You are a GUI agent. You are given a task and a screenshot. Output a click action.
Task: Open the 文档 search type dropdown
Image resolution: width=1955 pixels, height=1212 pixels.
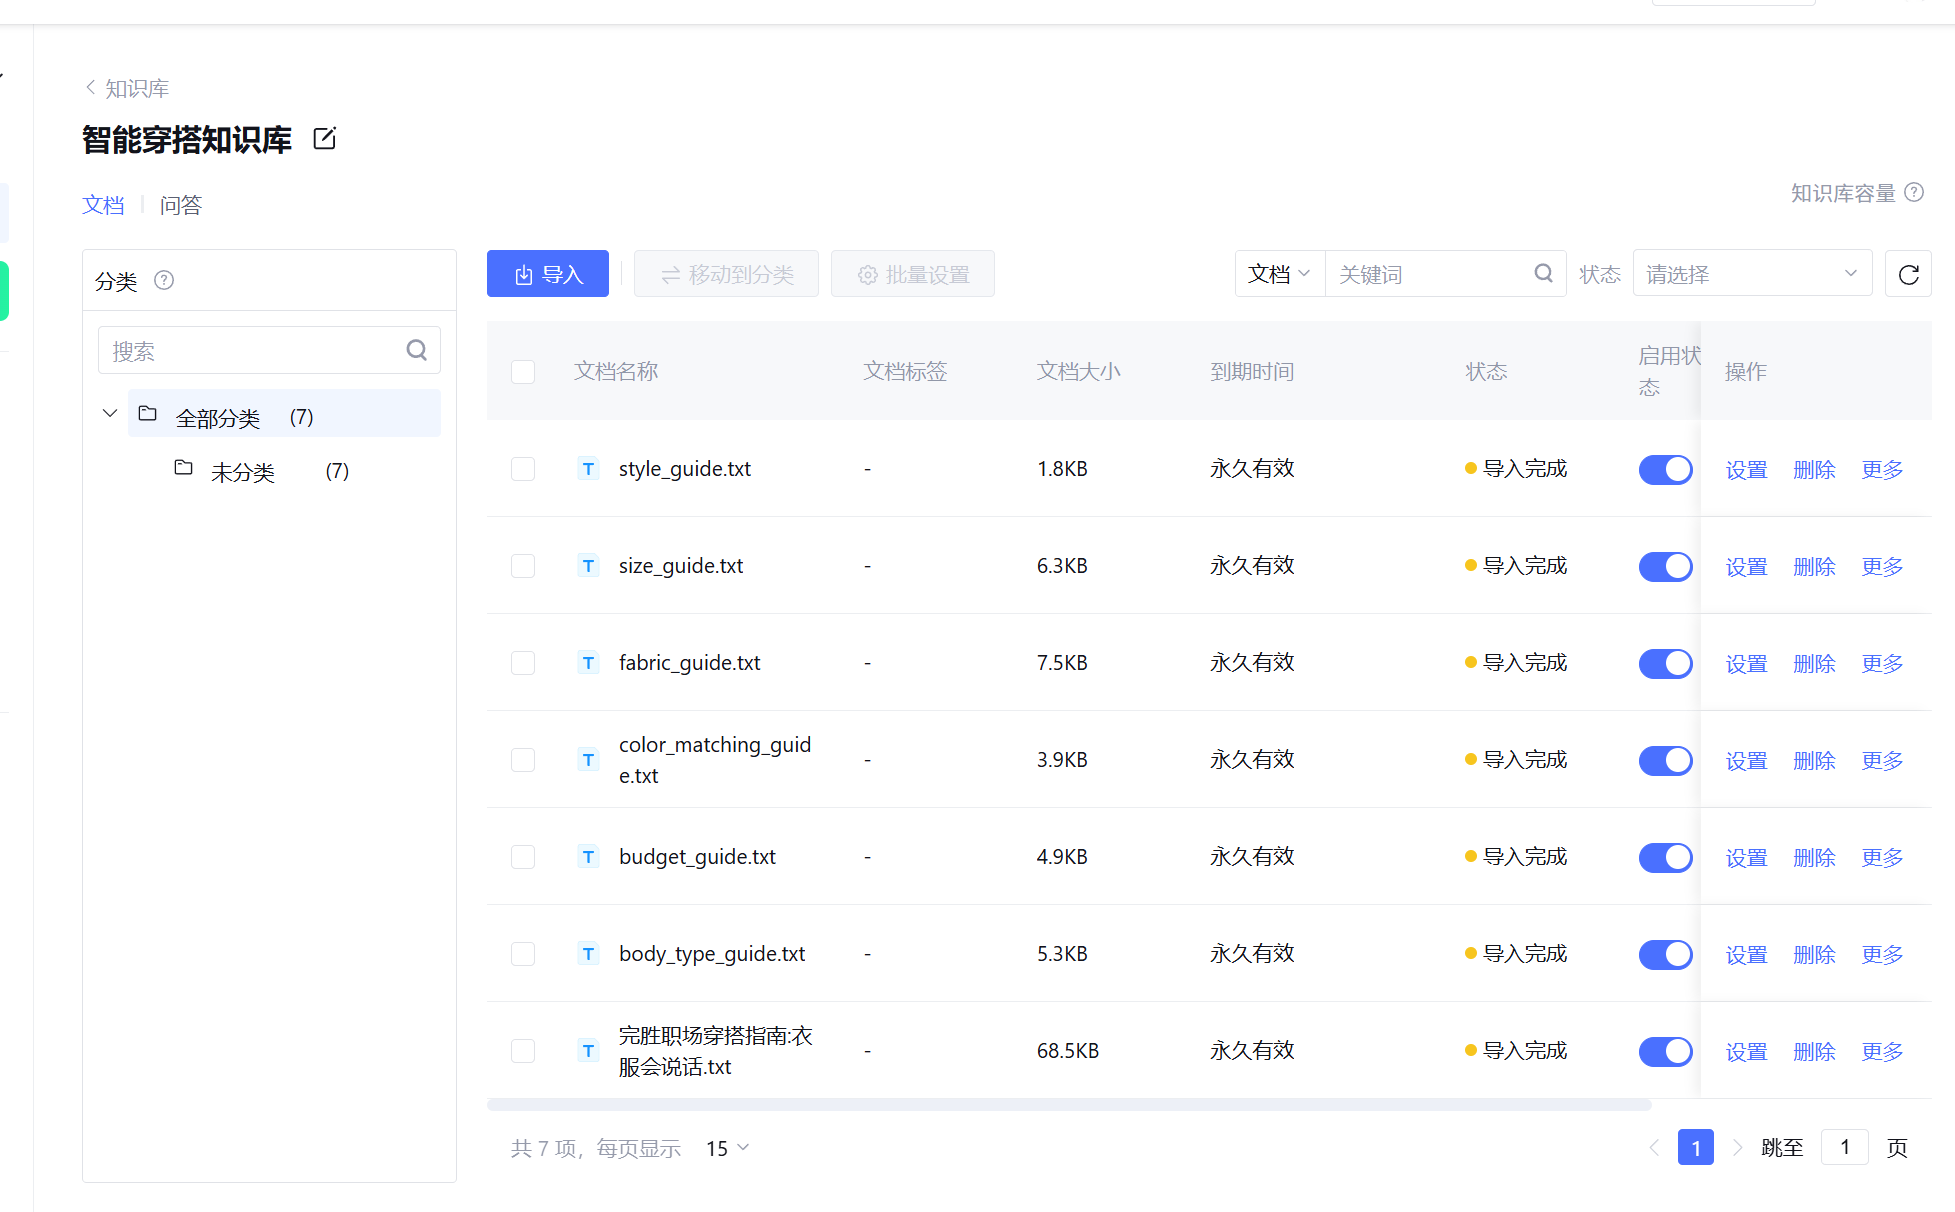pyautogui.click(x=1279, y=274)
